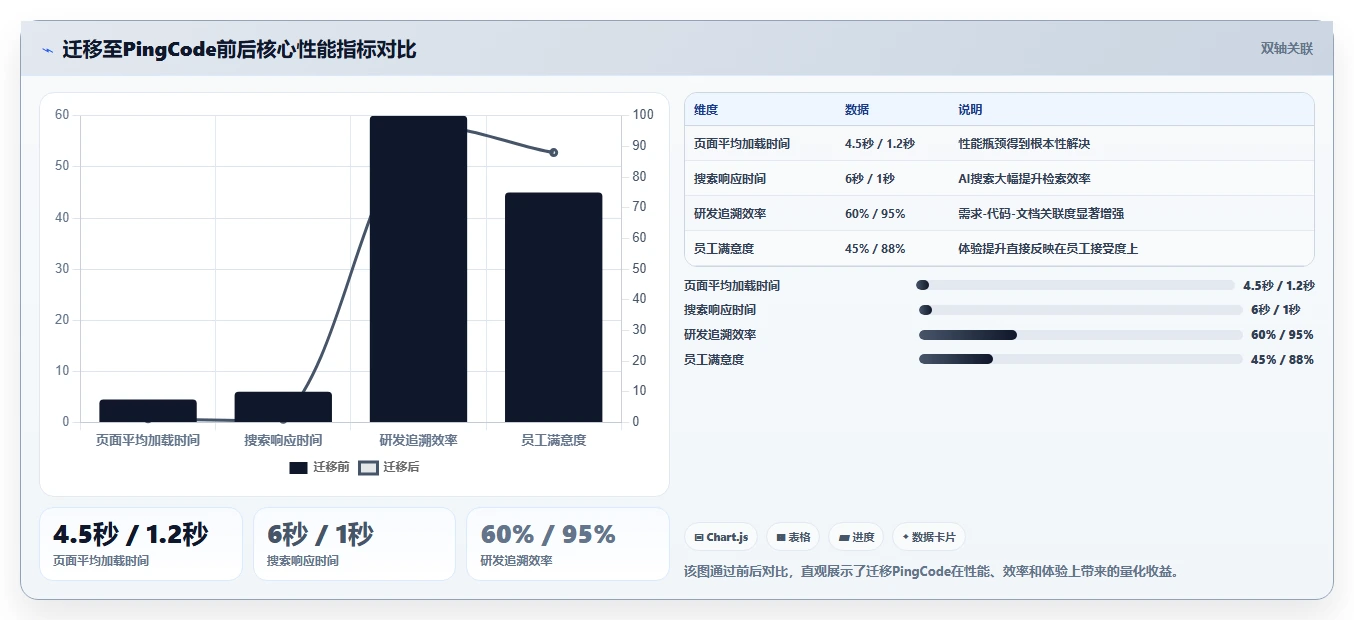Click 员工满意度 label in progress list
1354x620 pixels.
coord(714,360)
